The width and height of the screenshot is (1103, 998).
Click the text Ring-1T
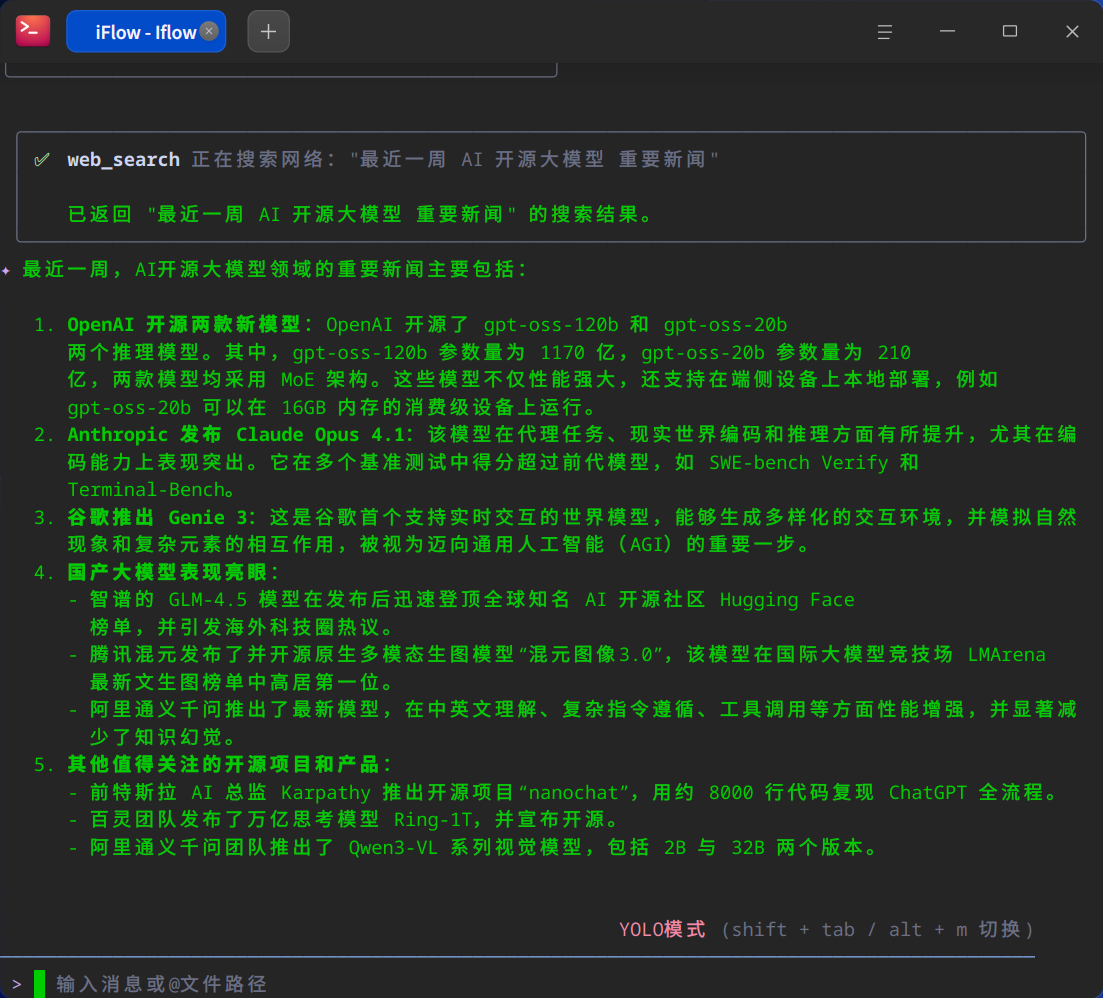click(x=433, y=819)
